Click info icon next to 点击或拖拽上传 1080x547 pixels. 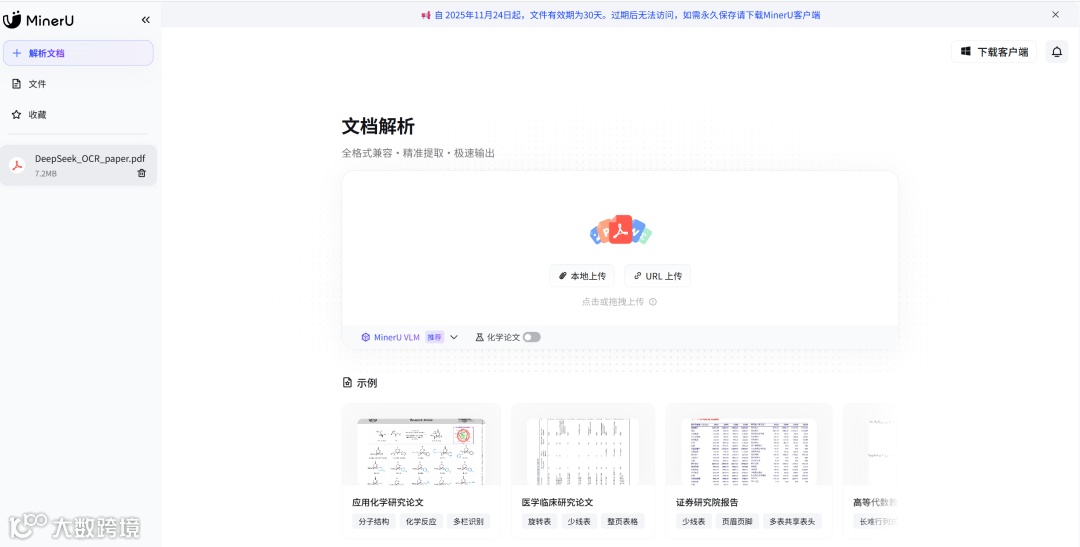(x=653, y=302)
